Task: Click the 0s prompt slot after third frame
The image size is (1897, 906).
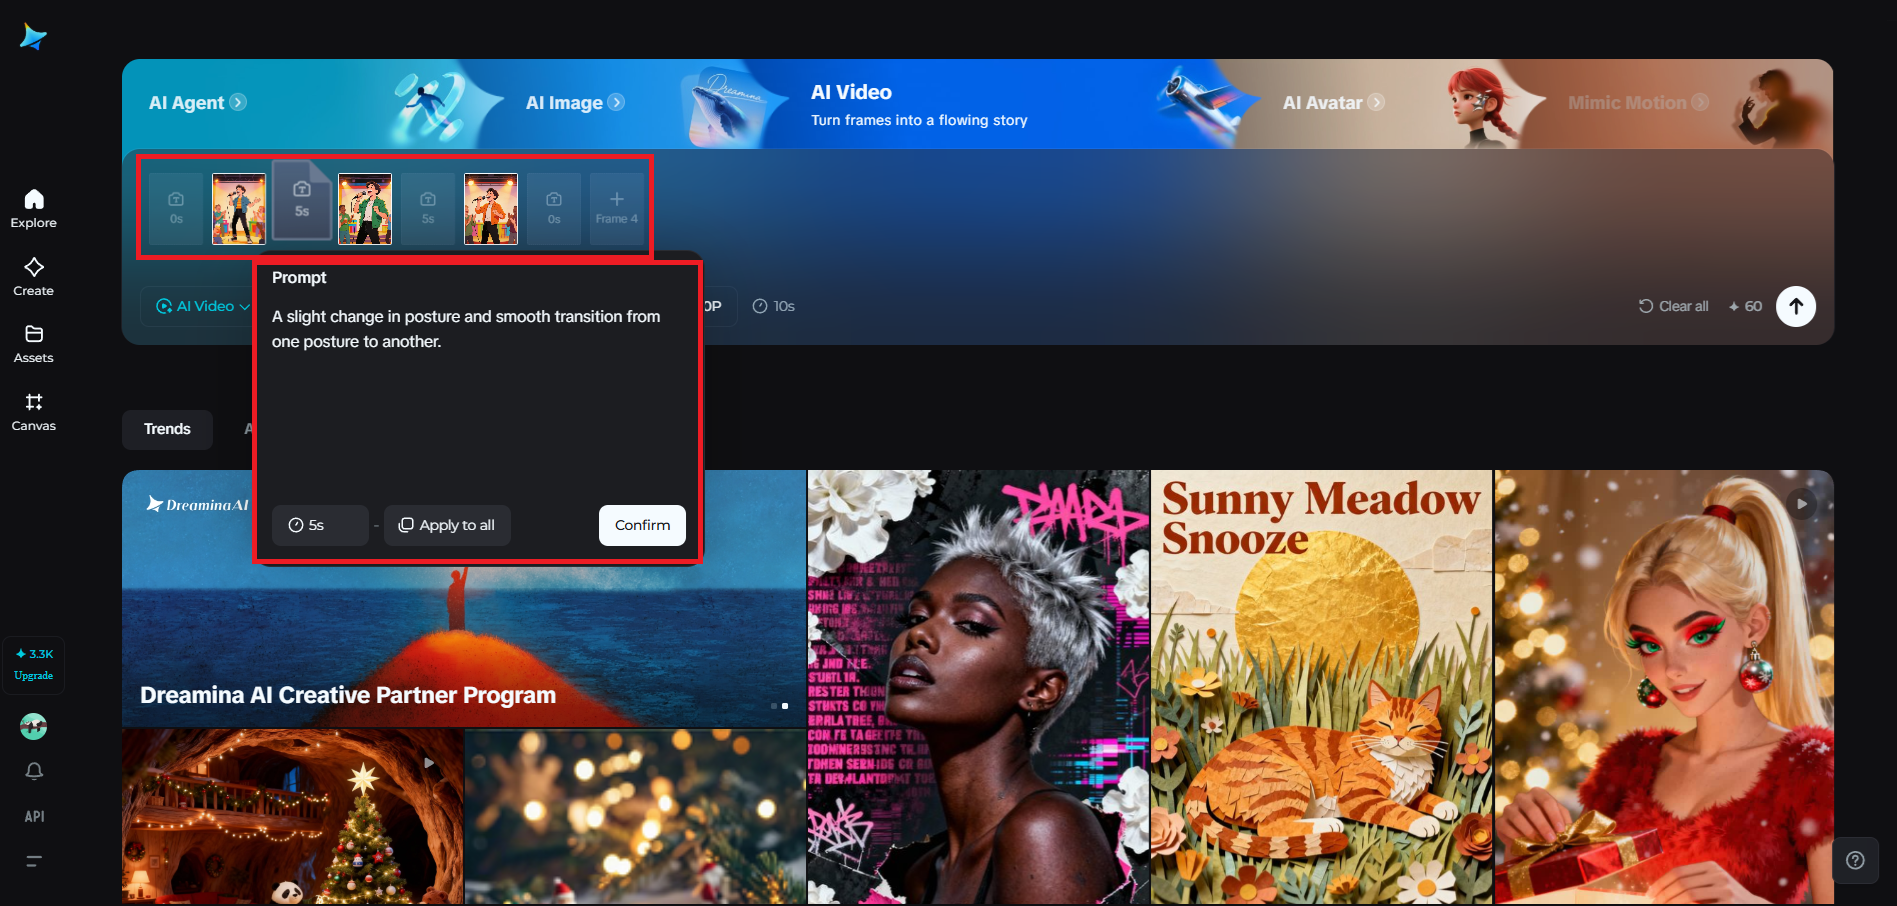Action: tap(554, 209)
